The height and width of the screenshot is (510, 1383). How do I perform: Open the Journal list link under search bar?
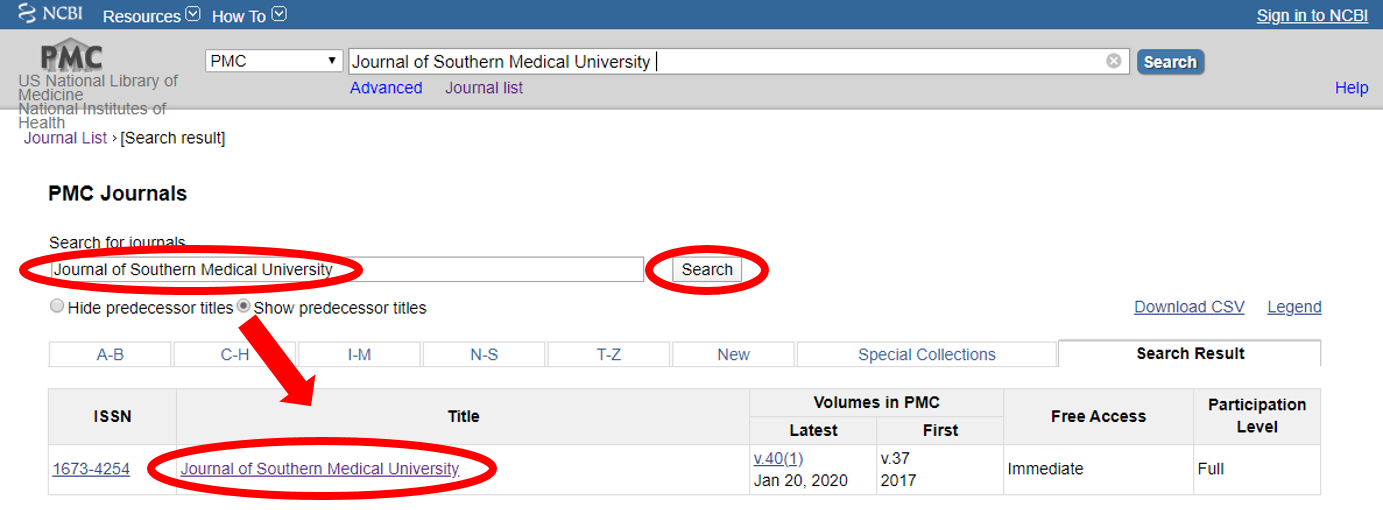[x=484, y=88]
